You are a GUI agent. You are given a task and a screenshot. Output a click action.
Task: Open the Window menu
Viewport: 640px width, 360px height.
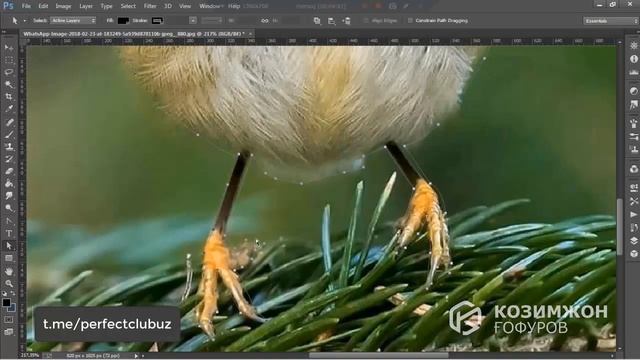coord(210,6)
